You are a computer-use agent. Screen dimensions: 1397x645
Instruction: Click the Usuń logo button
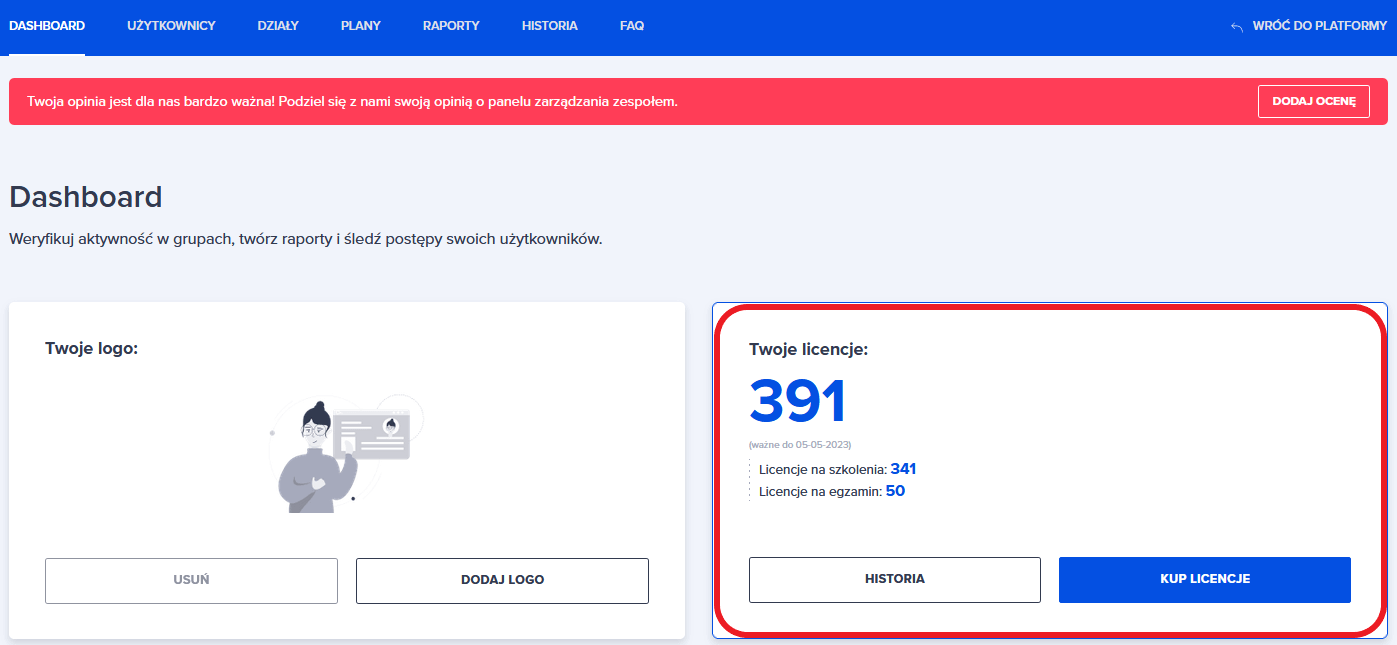(x=191, y=580)
